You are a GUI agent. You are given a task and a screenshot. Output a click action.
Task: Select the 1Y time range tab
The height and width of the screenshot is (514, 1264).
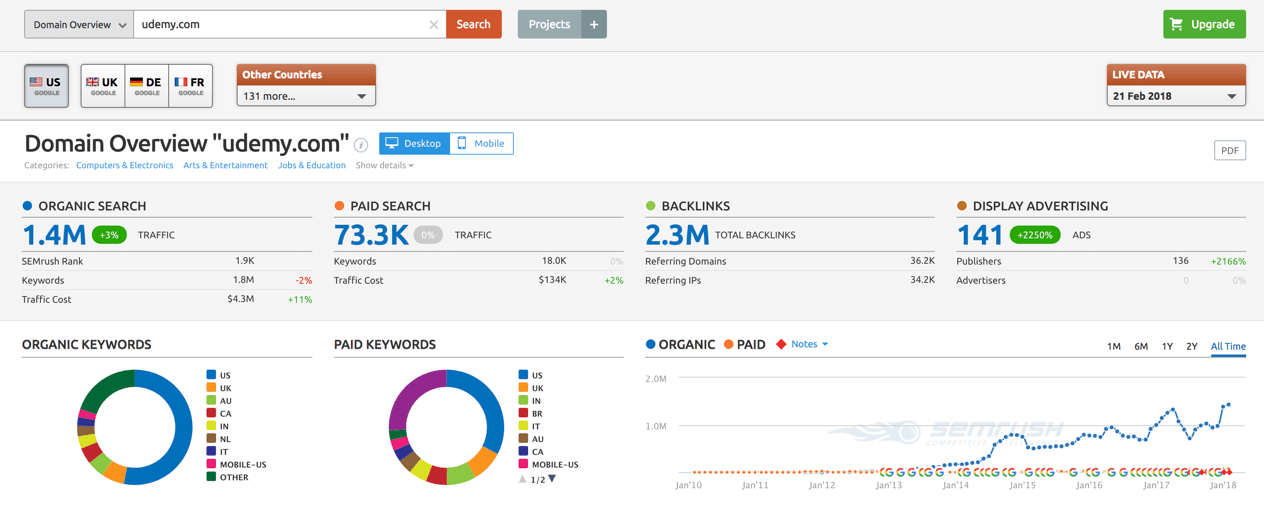tap(1167, 346)
